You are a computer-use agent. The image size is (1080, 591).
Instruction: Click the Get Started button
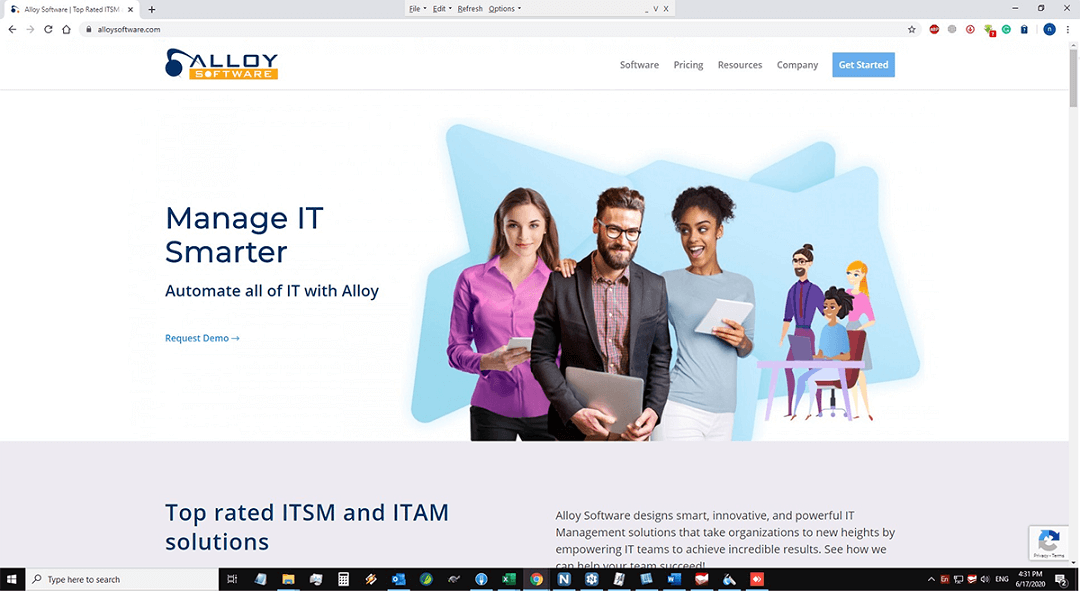click(x=863, y=65)
